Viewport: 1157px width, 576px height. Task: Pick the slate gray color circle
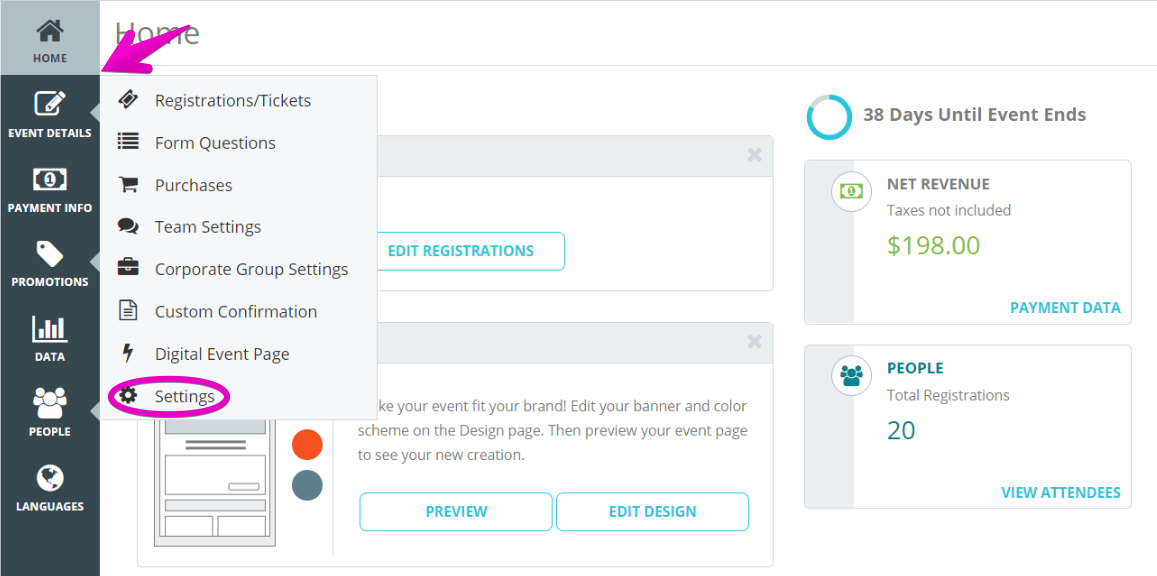307,485
